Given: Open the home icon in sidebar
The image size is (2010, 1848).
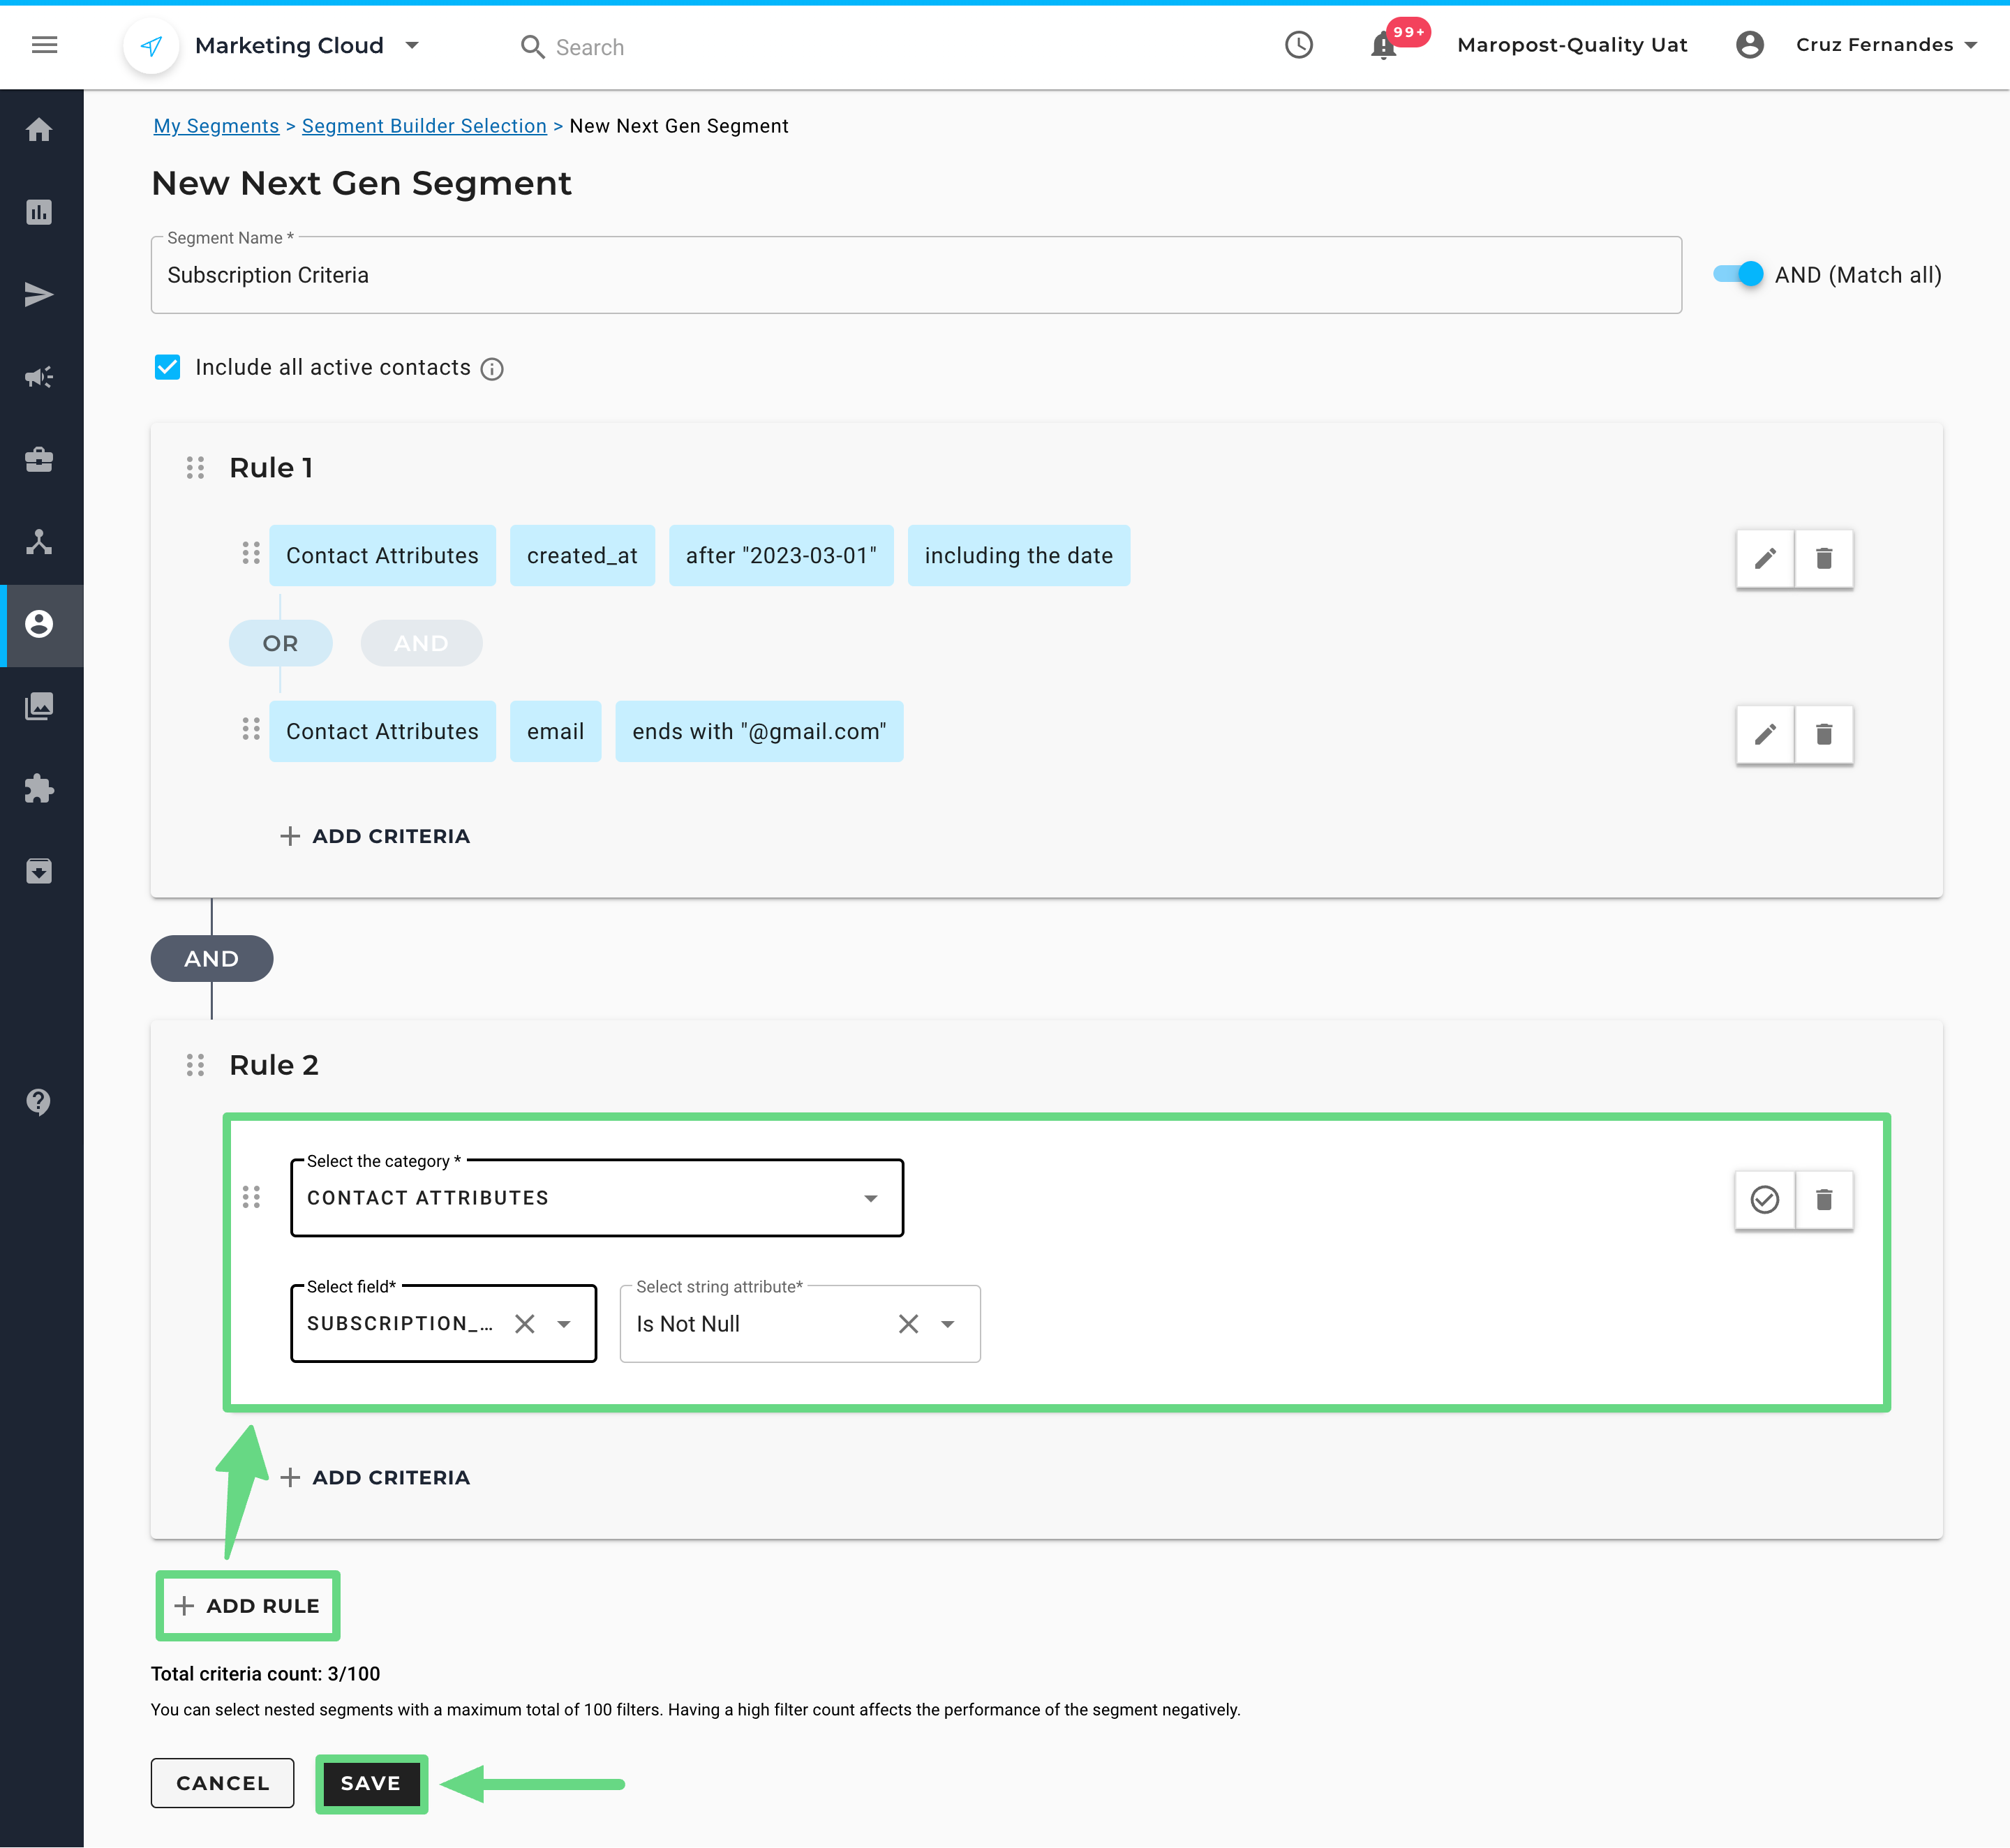Looking at the screenshot, I should tap(39, 130).
